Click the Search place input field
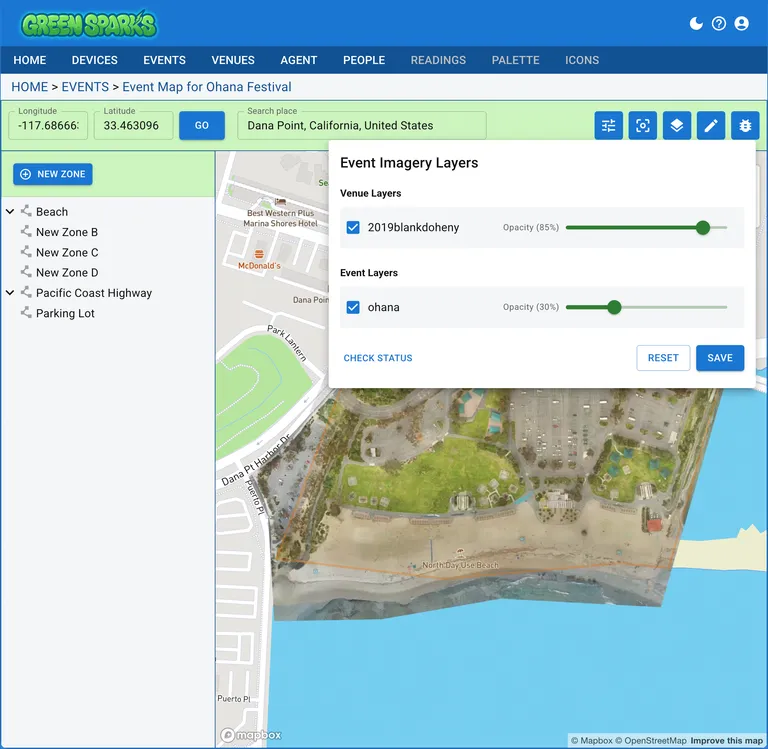The image size is (768, 749). coord(361,126)
